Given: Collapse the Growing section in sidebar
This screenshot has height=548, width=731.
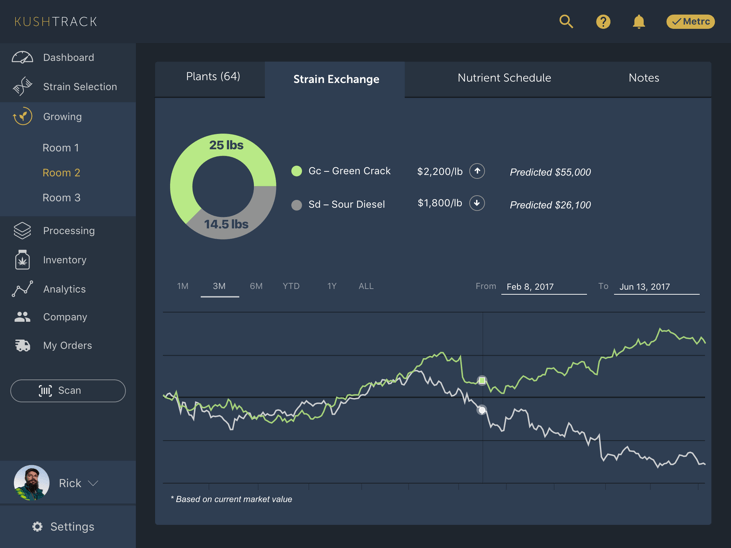Looking at the screenshot, I should coord(62,117).
